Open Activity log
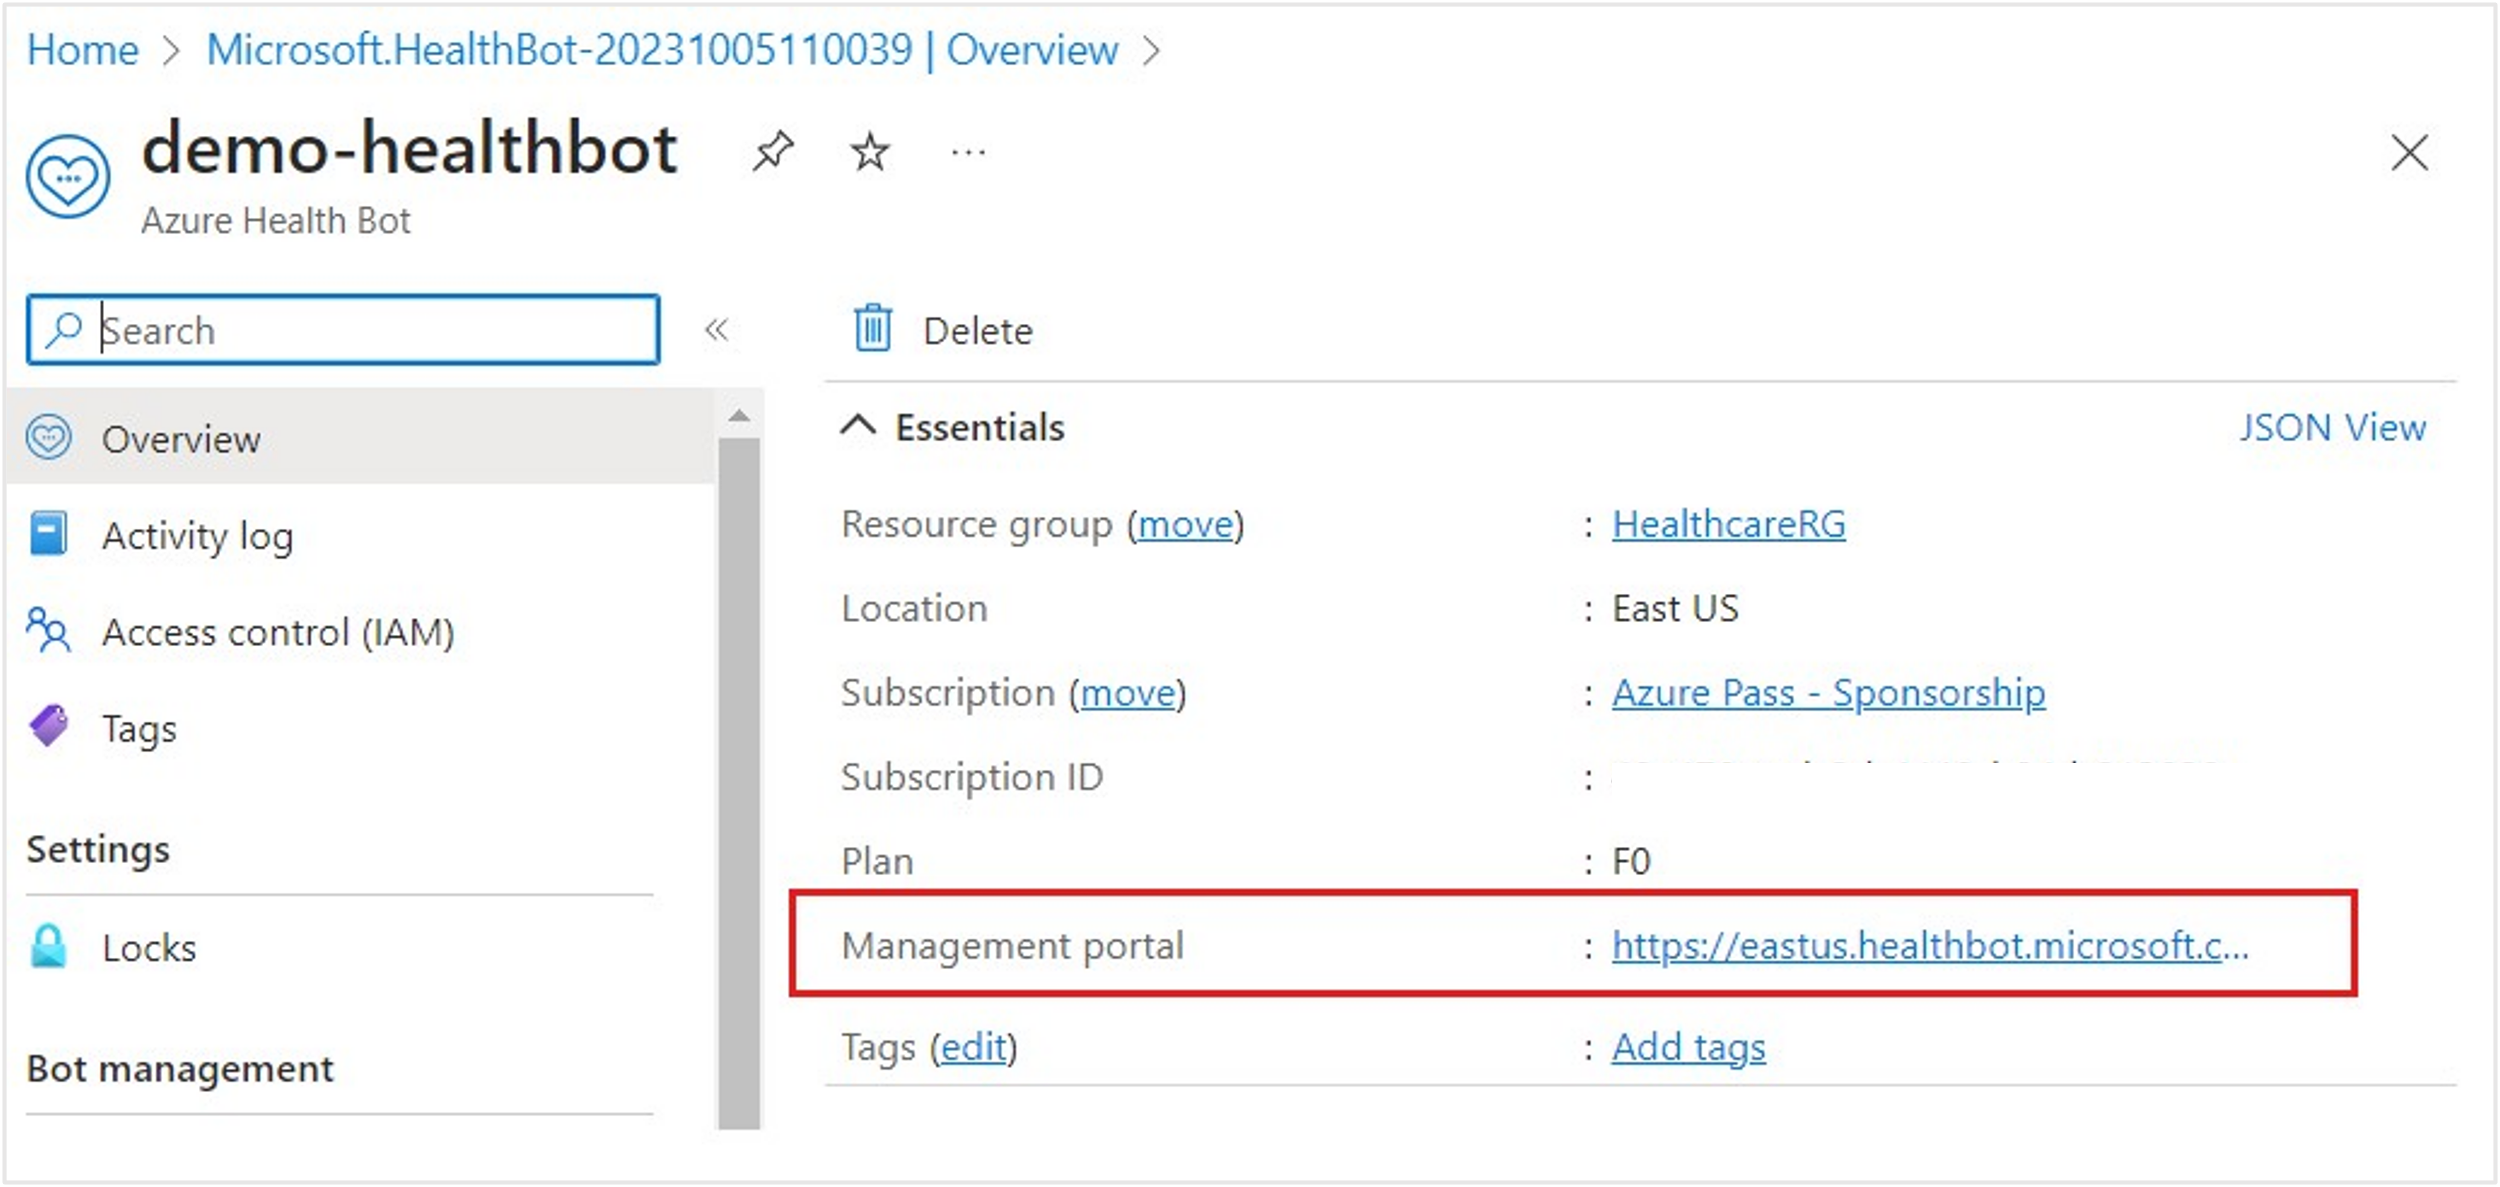 tap(196, 536)
